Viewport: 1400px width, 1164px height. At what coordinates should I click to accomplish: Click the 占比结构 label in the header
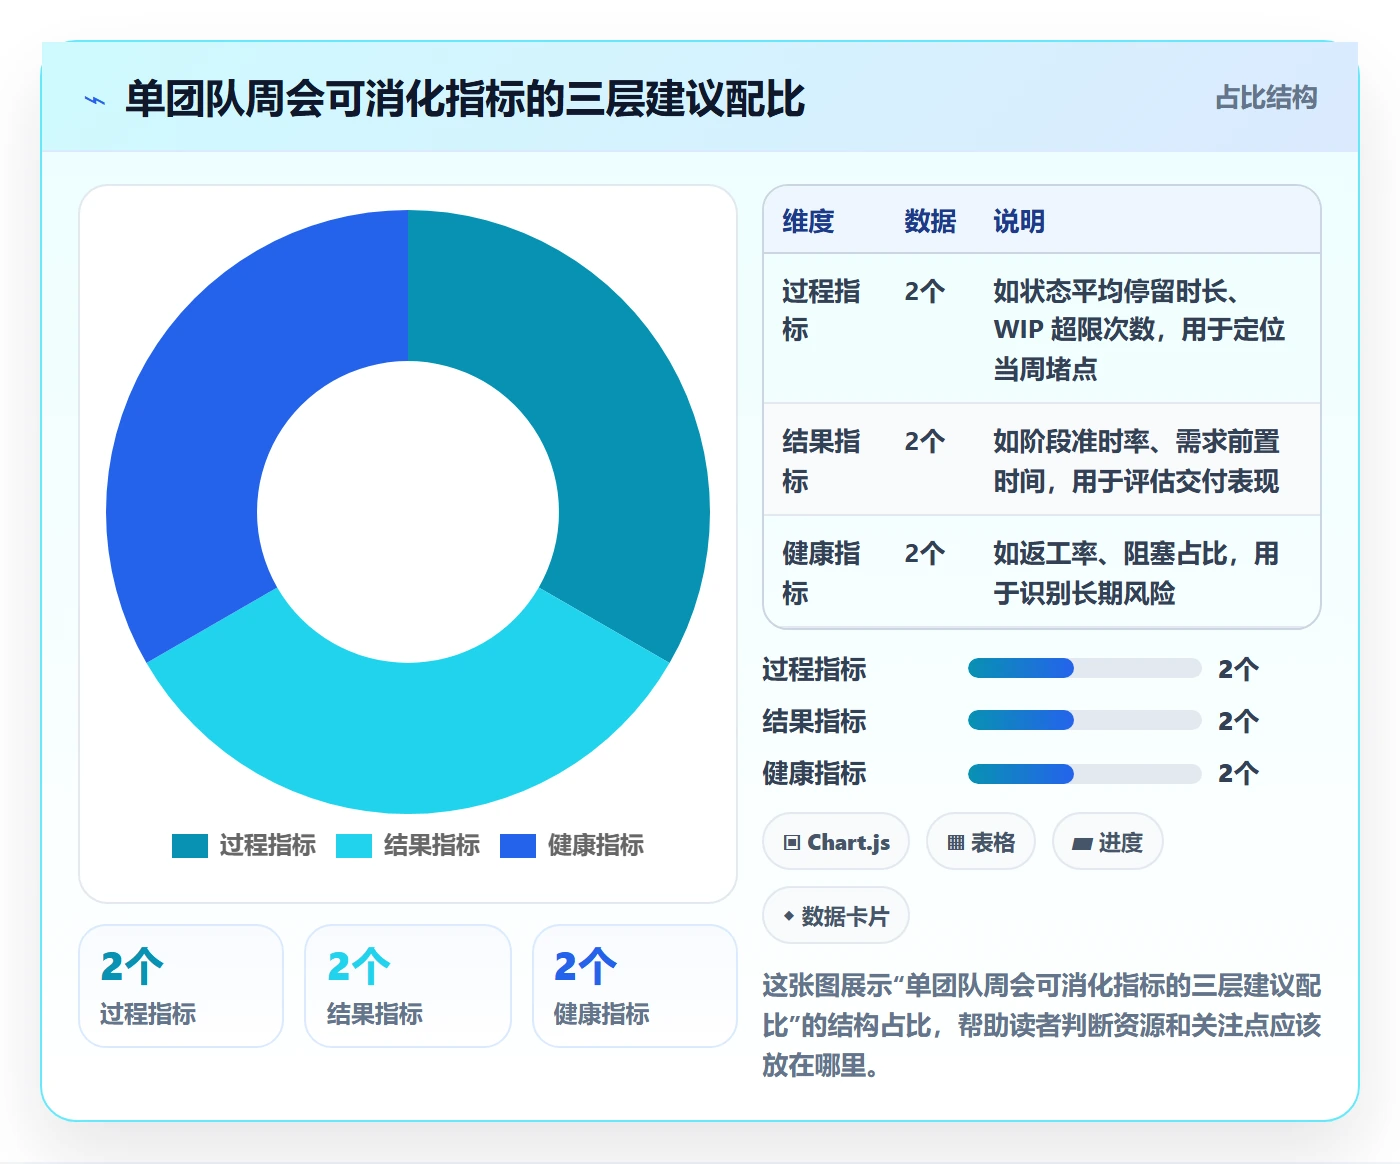pos(1266,97)
